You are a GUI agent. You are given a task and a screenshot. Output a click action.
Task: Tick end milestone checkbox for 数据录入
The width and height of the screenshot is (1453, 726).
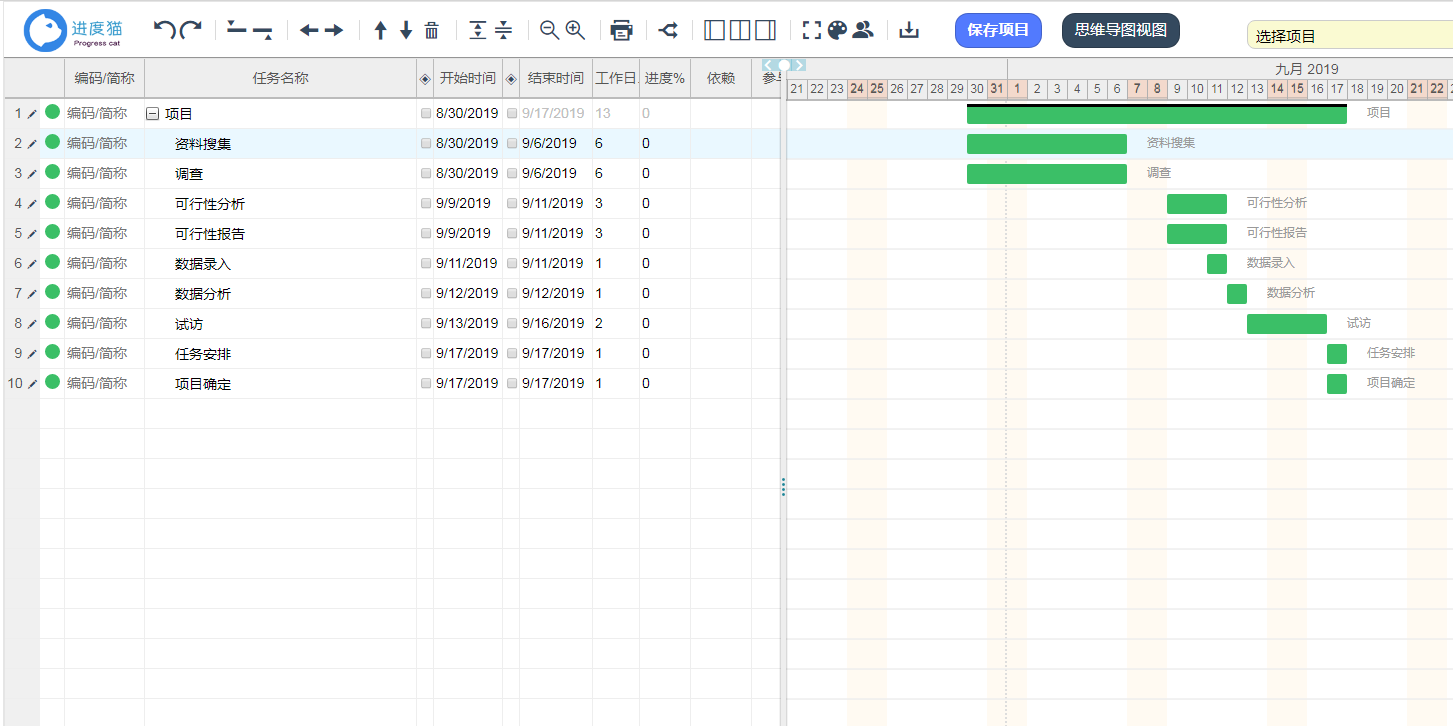[512, 264]
